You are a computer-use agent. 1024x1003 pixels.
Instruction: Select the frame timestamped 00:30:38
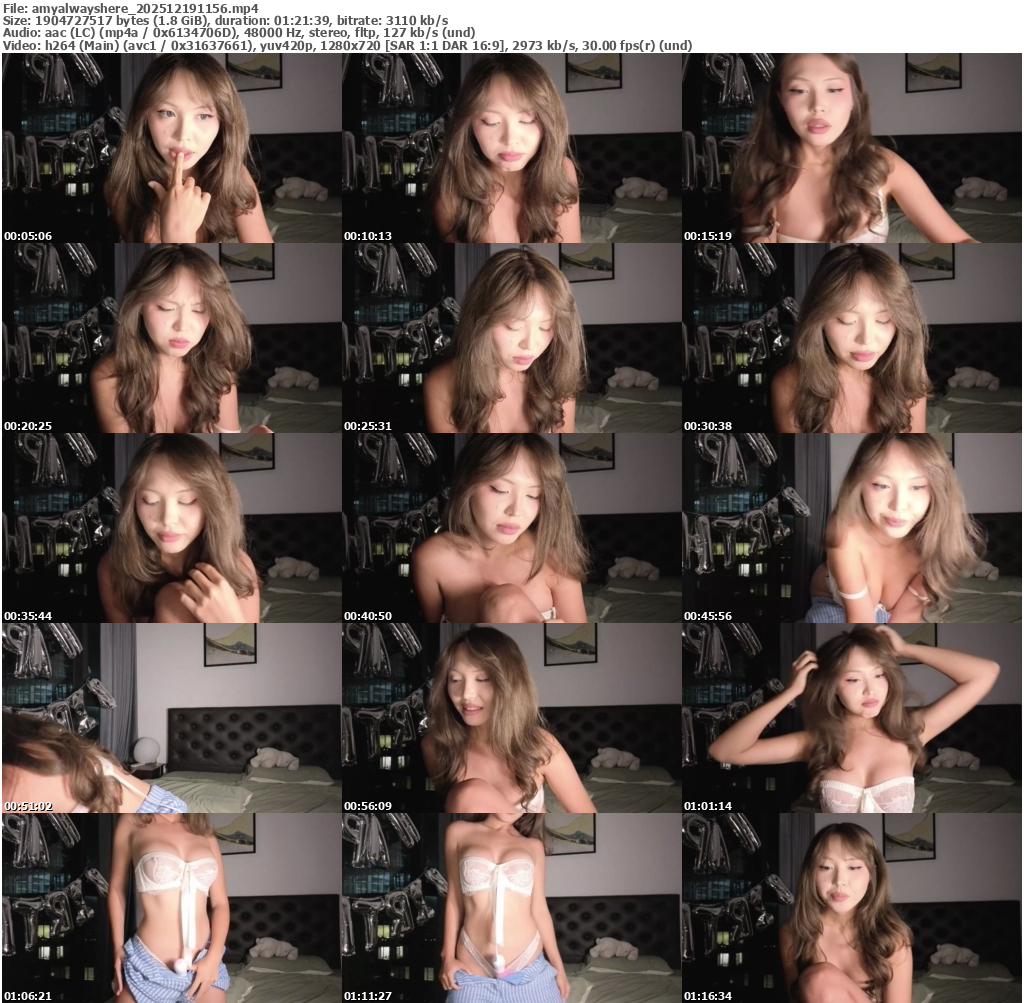[852, 338]
